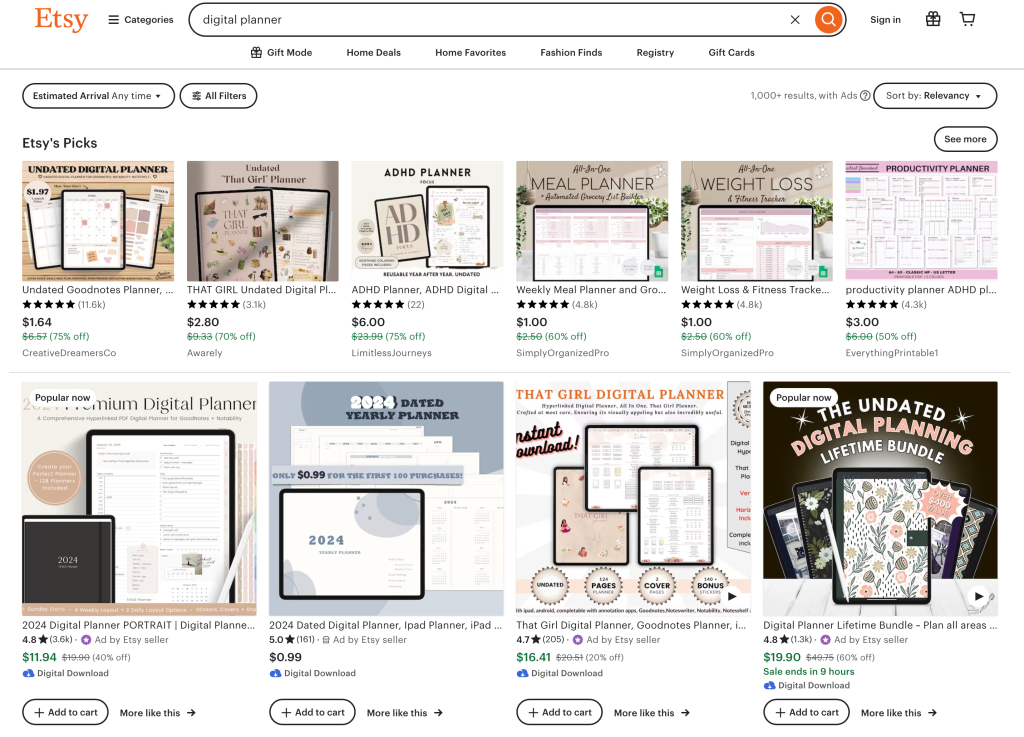Expand the Estimated Arrival dropdown
The image size is (1024, 737).
pyautogui.click(x=98, y=96)
